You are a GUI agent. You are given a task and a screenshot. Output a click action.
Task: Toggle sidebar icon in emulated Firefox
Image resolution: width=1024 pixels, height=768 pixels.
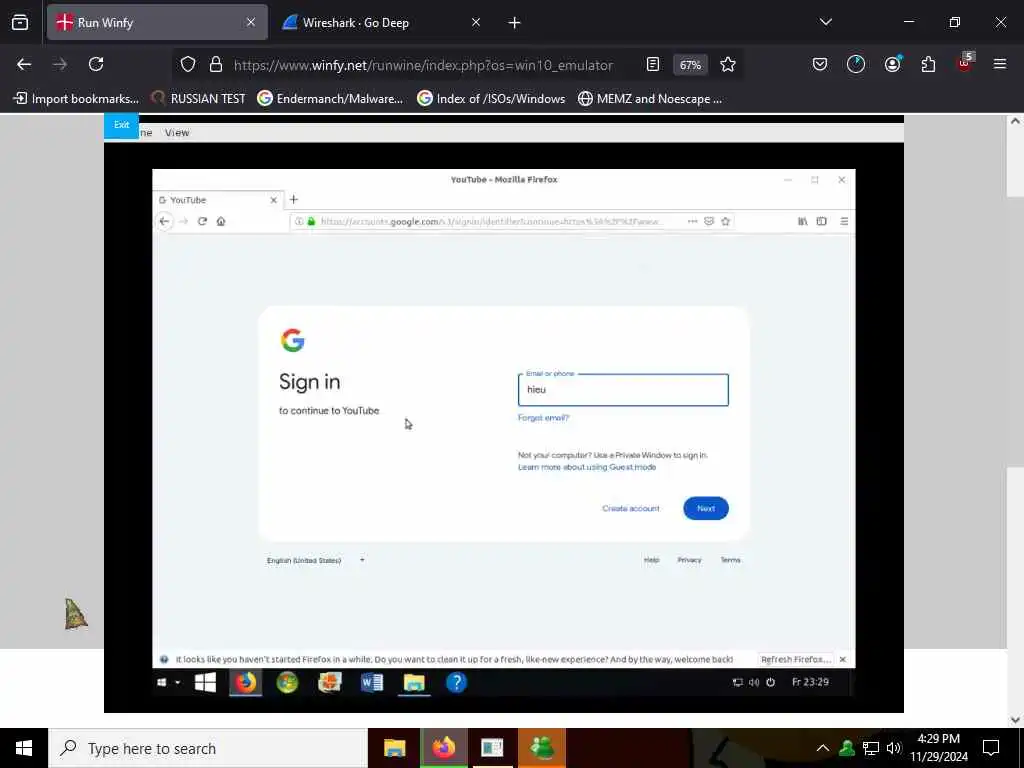822,221
